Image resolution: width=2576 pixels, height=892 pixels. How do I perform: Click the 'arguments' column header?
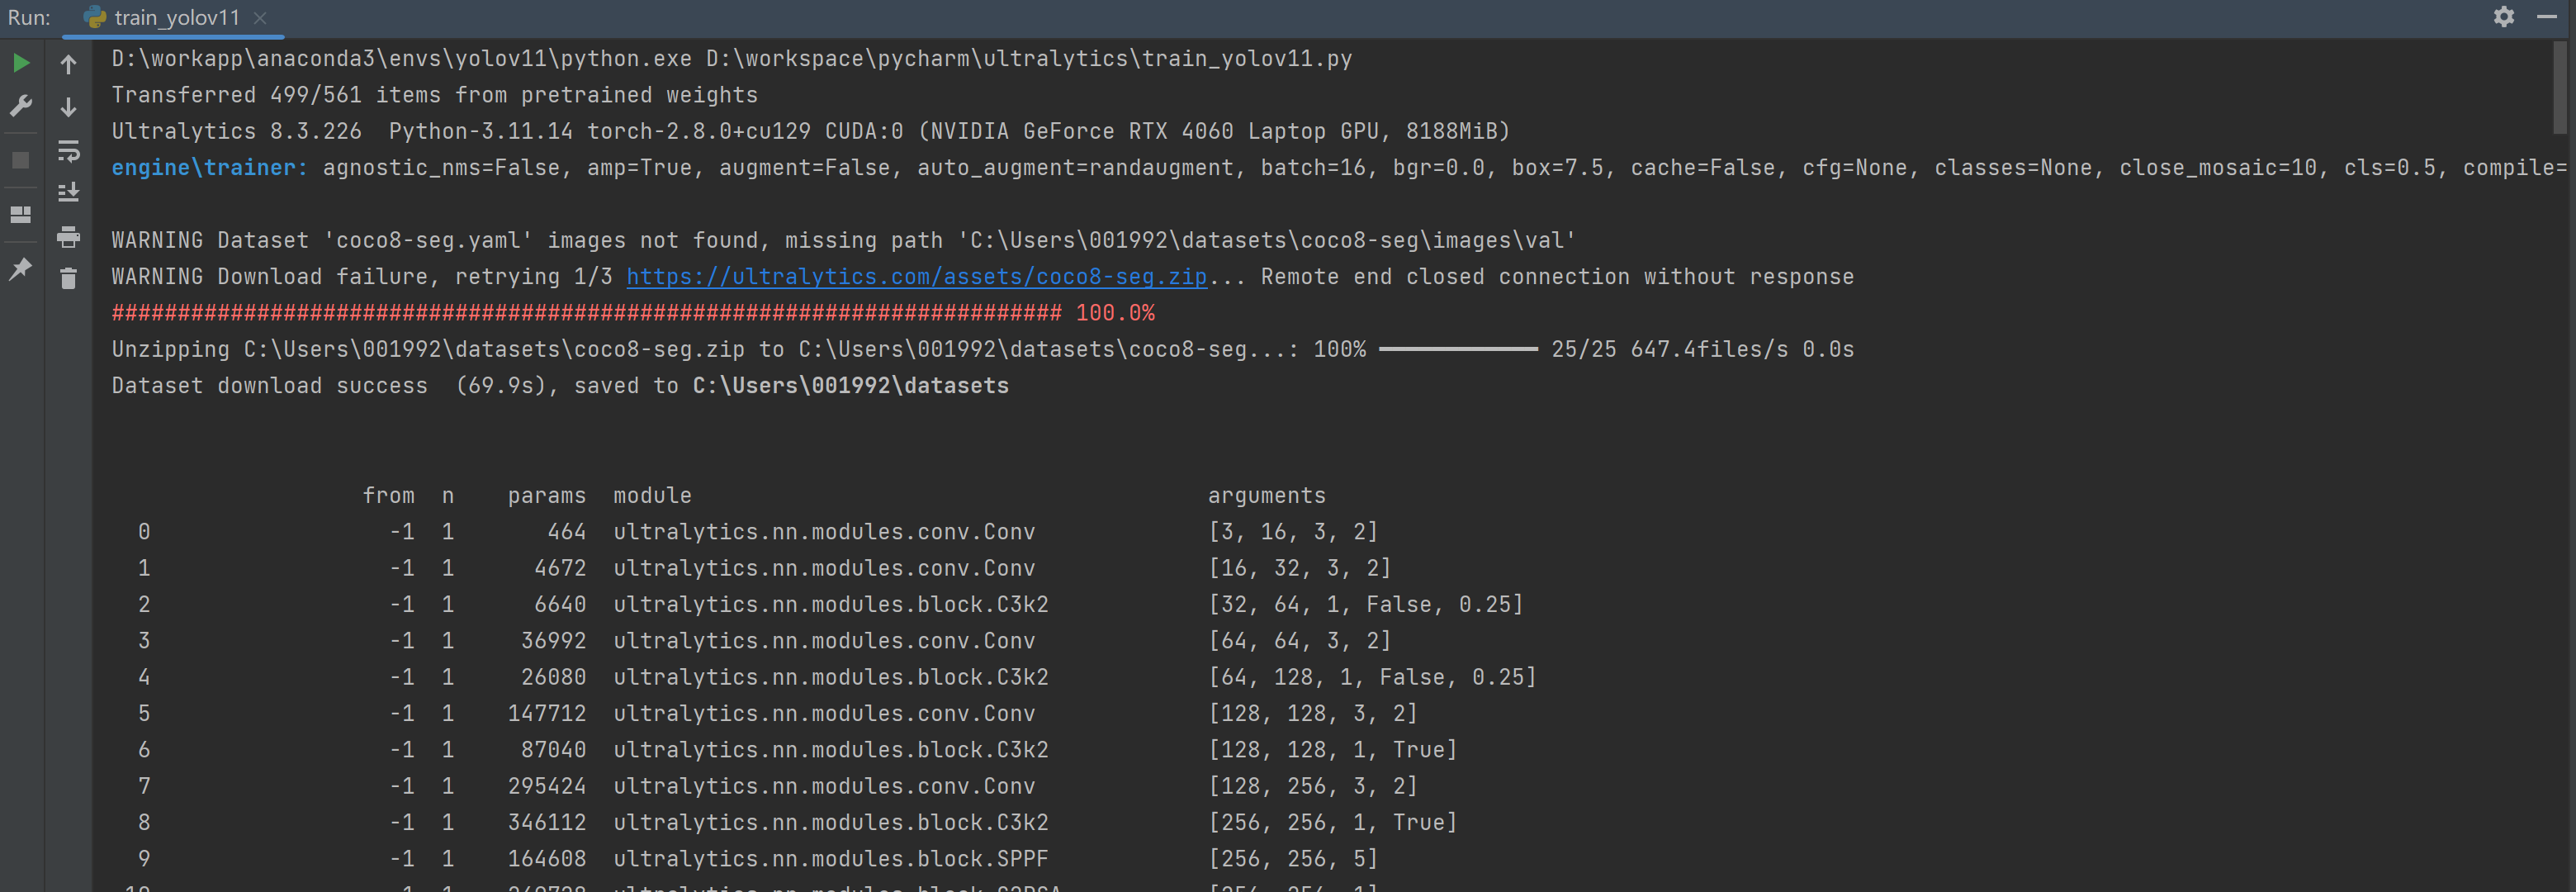1267,496
